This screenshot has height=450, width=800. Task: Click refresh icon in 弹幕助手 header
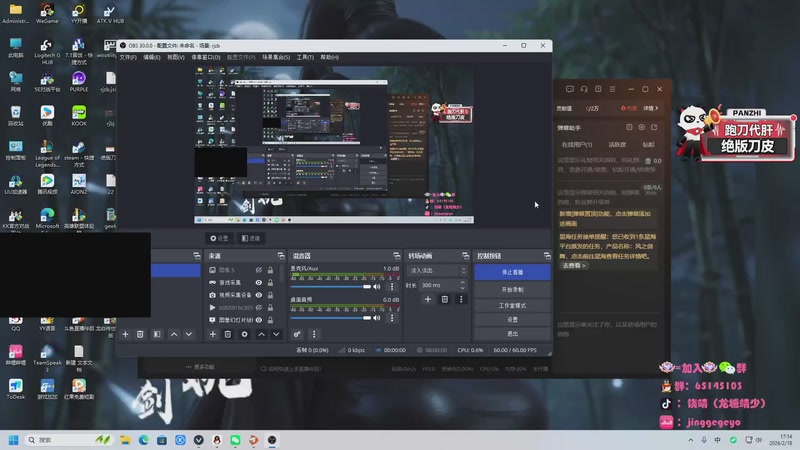[x=654, y=127]
